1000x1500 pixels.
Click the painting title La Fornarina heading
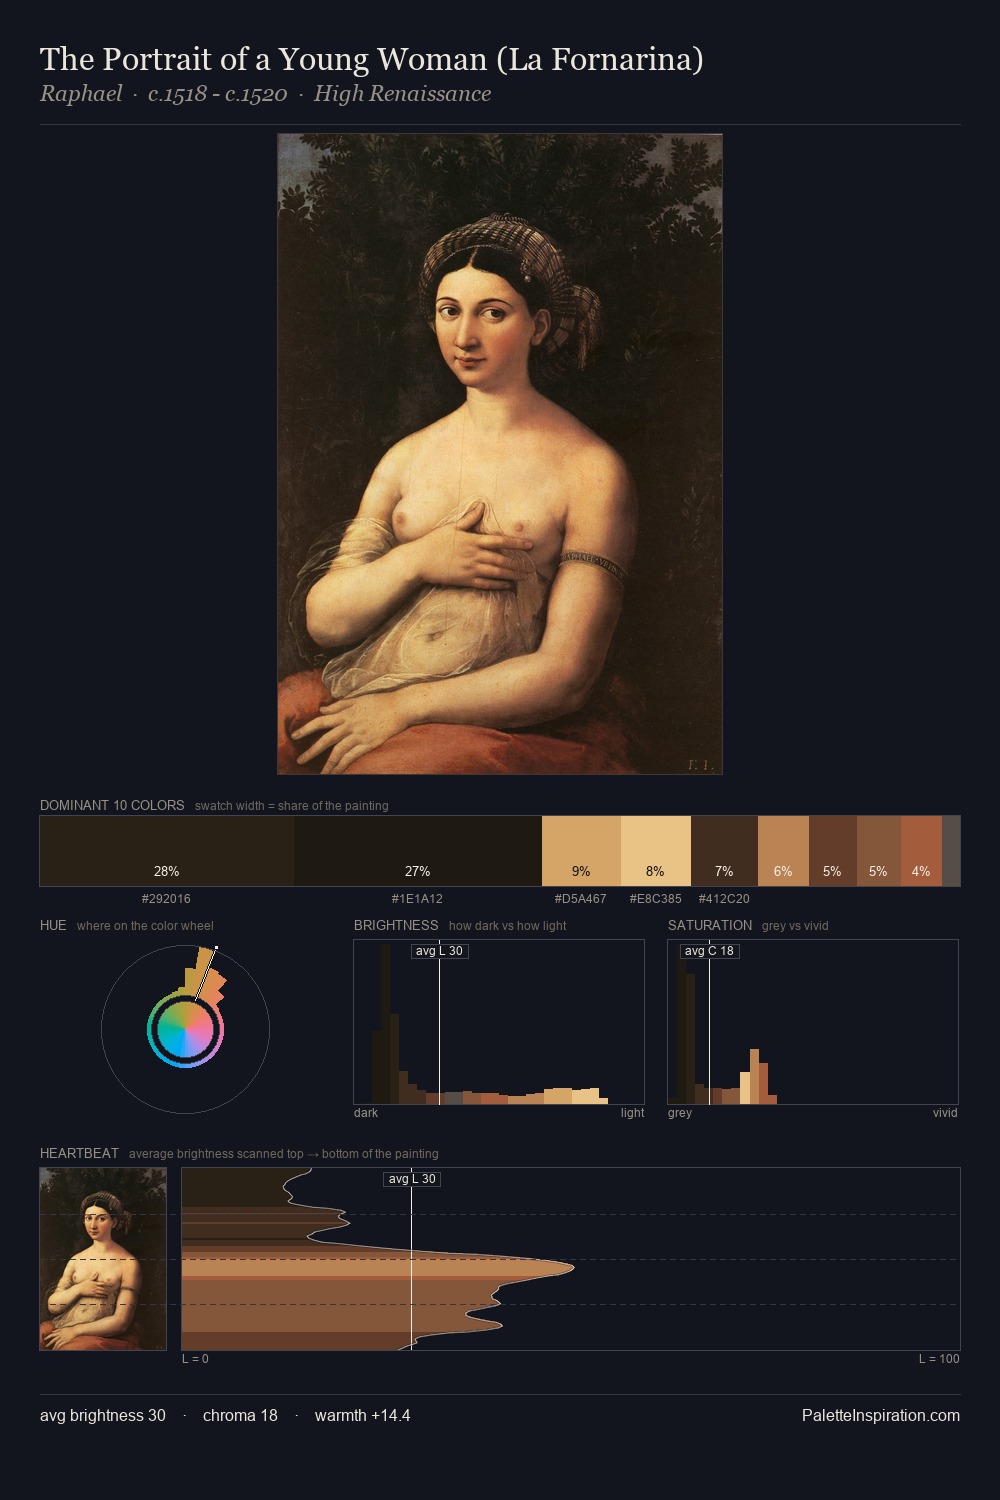coord(372,60)
